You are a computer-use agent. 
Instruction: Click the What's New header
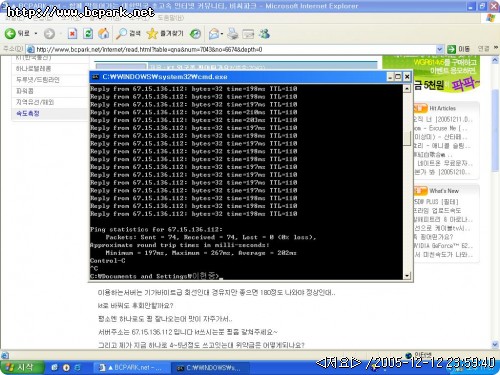pyautogui.click(x=444, y=191)
